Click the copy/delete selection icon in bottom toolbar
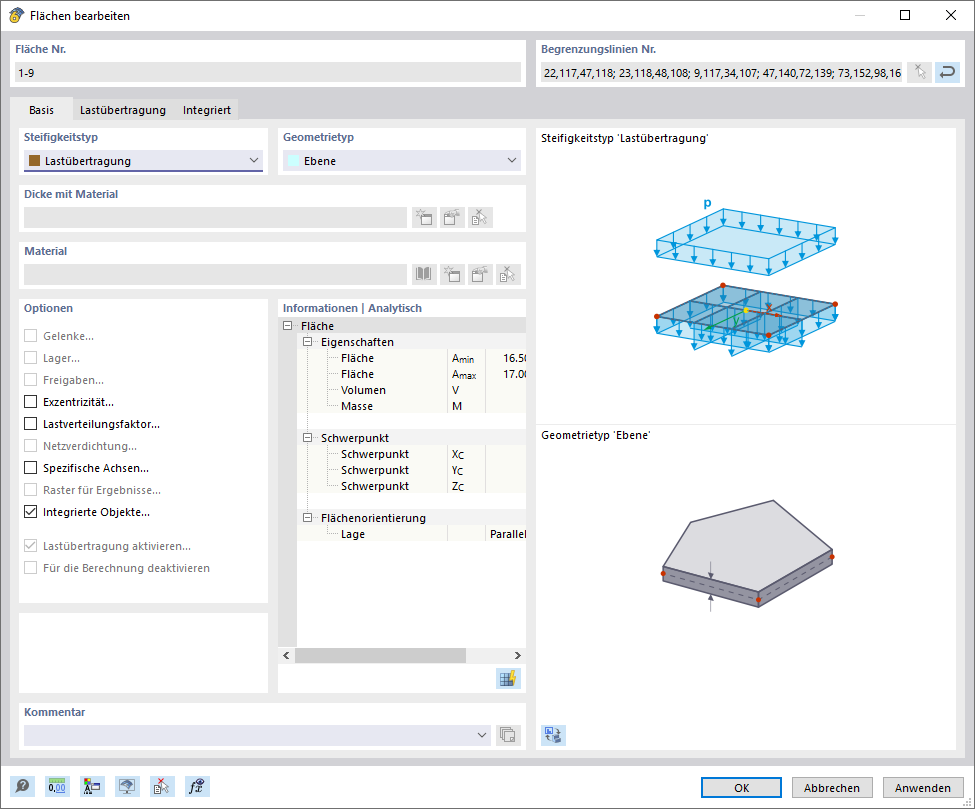975x809 pixels. pos(162,787)
